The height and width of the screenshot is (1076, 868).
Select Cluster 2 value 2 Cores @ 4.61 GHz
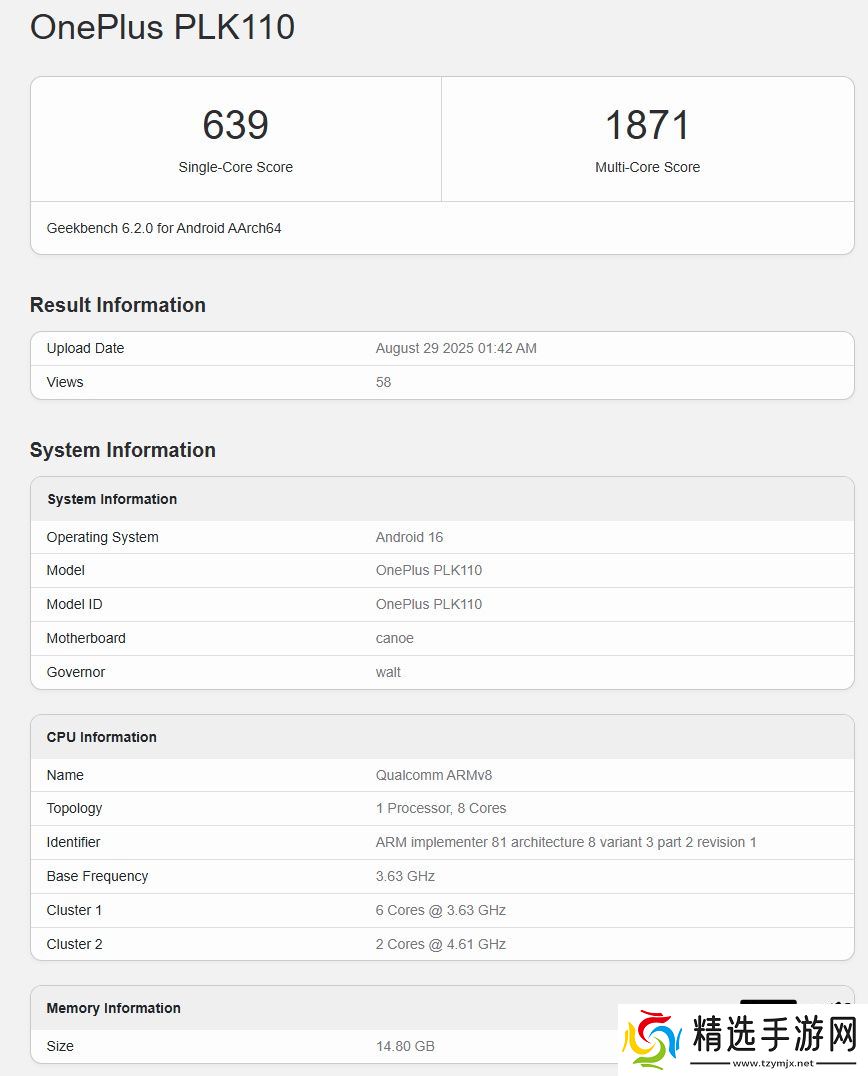440,944
